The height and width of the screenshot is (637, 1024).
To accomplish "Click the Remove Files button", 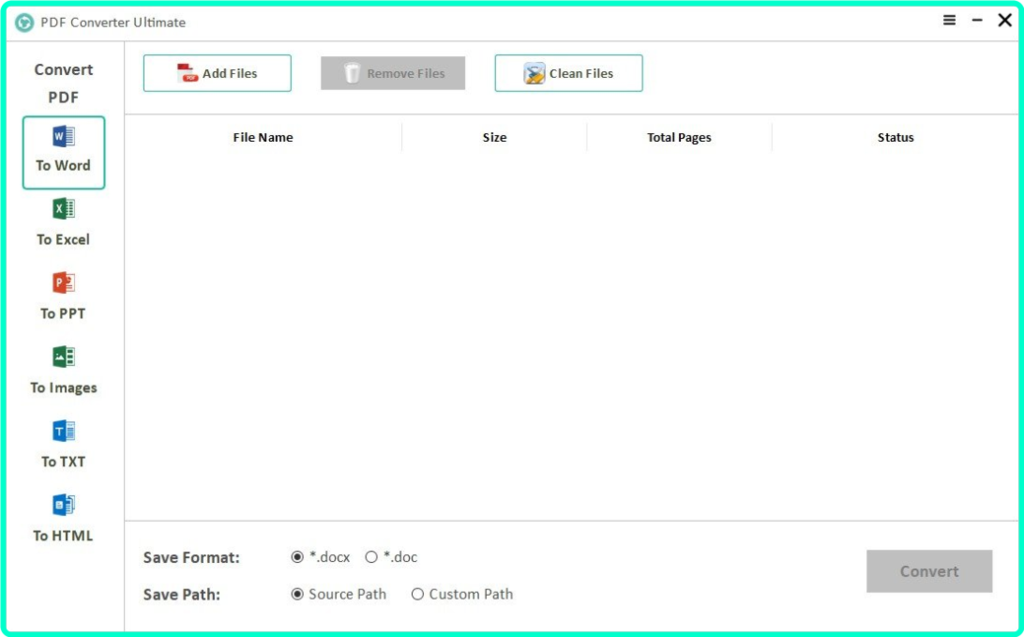I will (392, 73).
